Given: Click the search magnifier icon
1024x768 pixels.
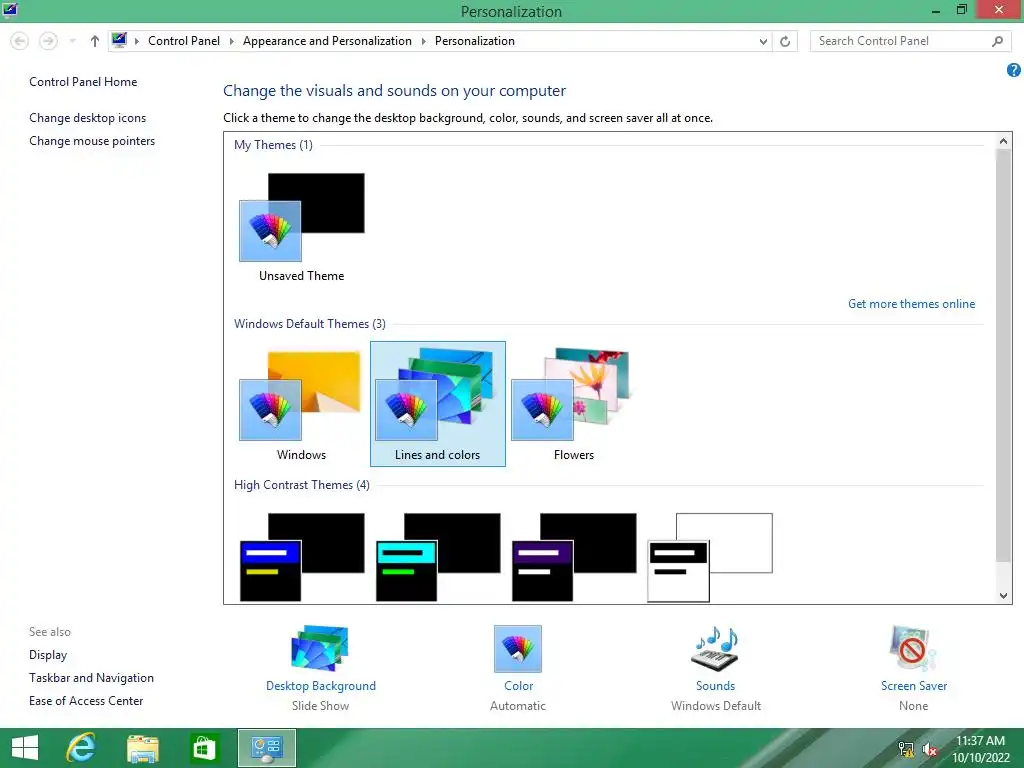Looking at the screenshot, I should pyautogui.click(x=997, y=41).
